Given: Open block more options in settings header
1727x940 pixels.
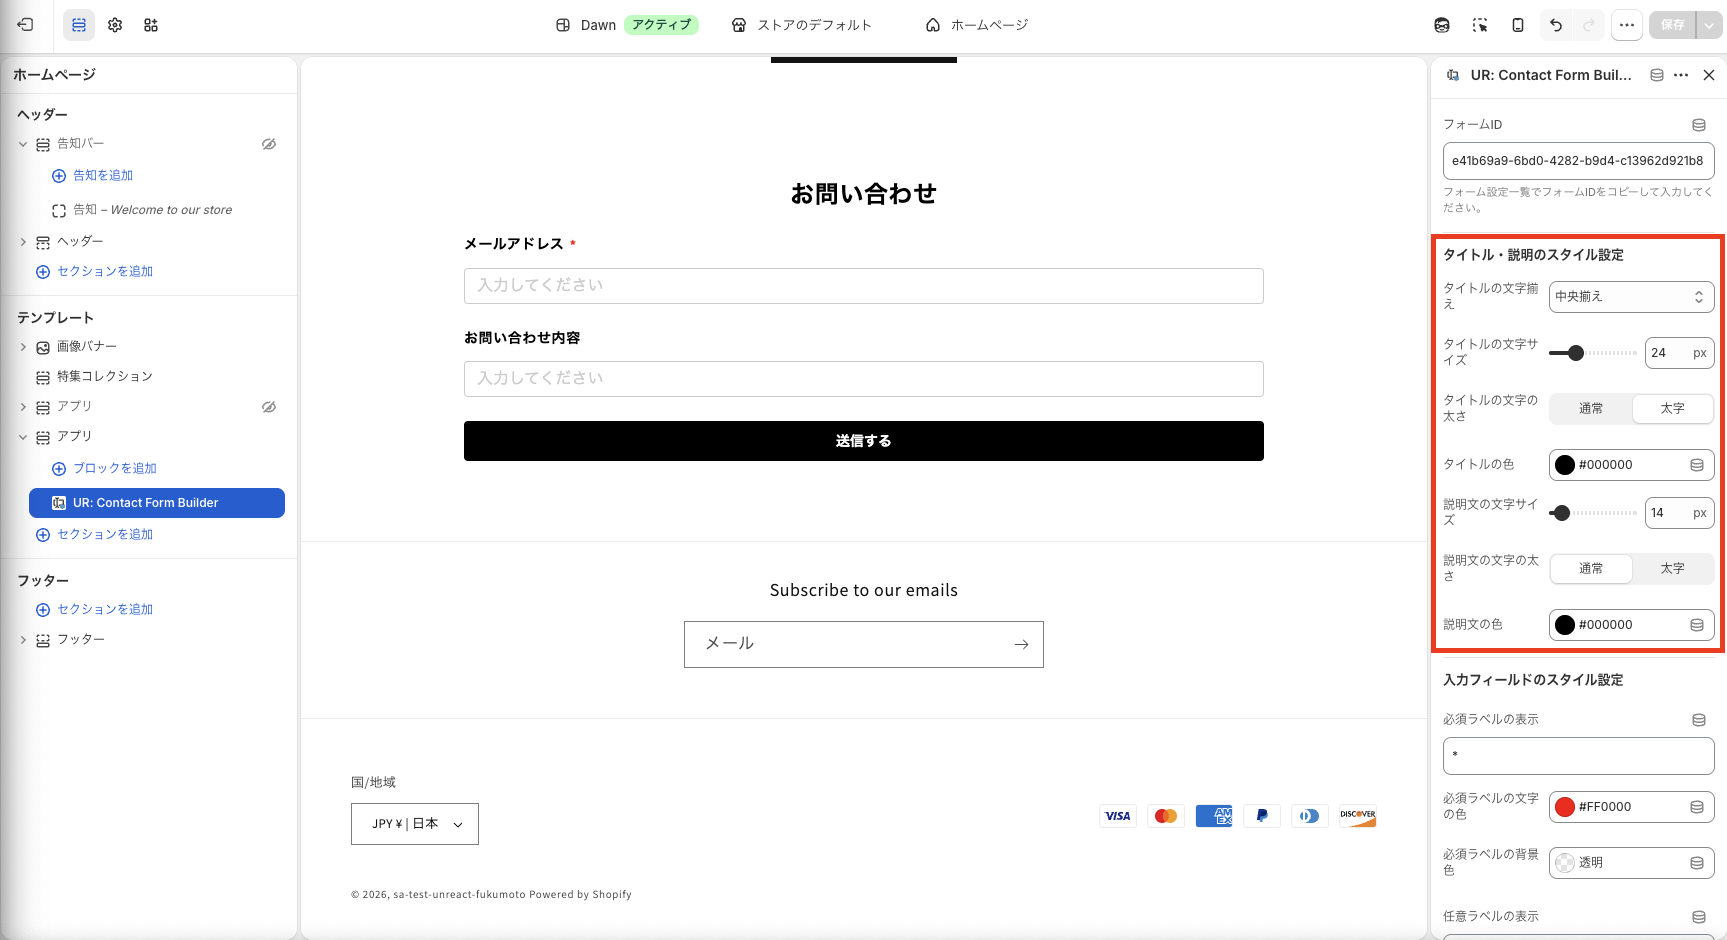Looking at the screenshot, I should (x=1681, y=75).
